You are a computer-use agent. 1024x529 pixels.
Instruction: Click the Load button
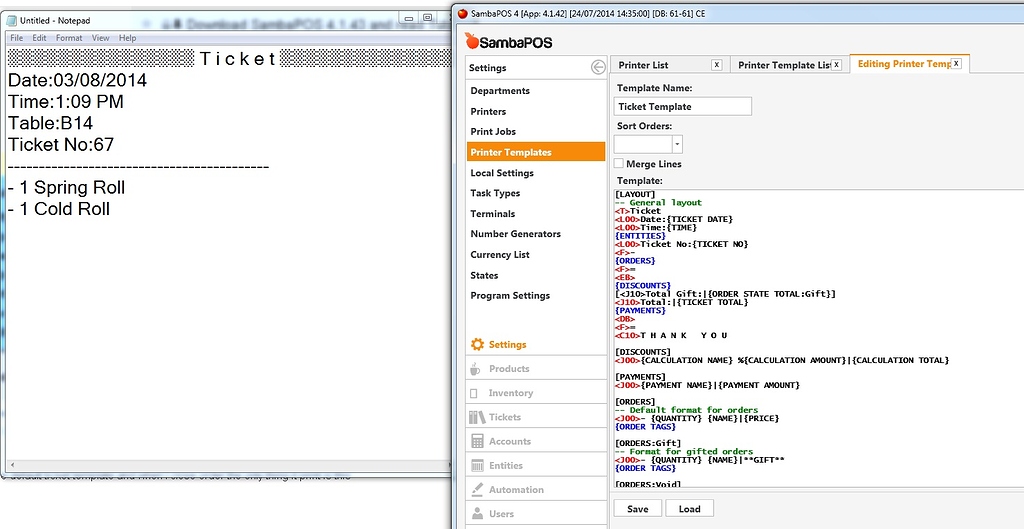[690, 509]
